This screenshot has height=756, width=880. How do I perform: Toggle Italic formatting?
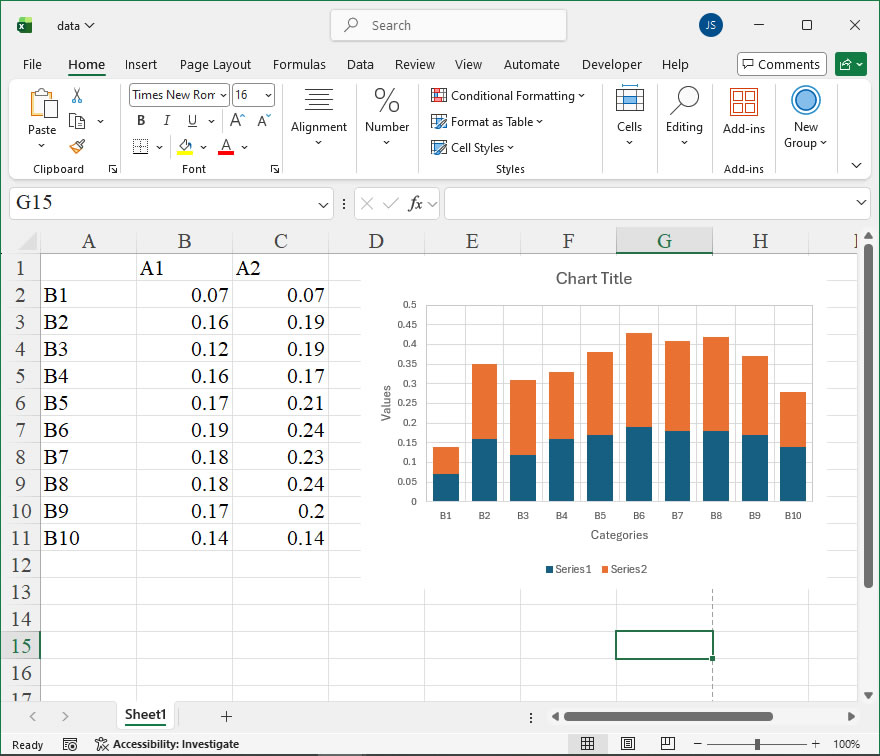[x=166, y=121]
